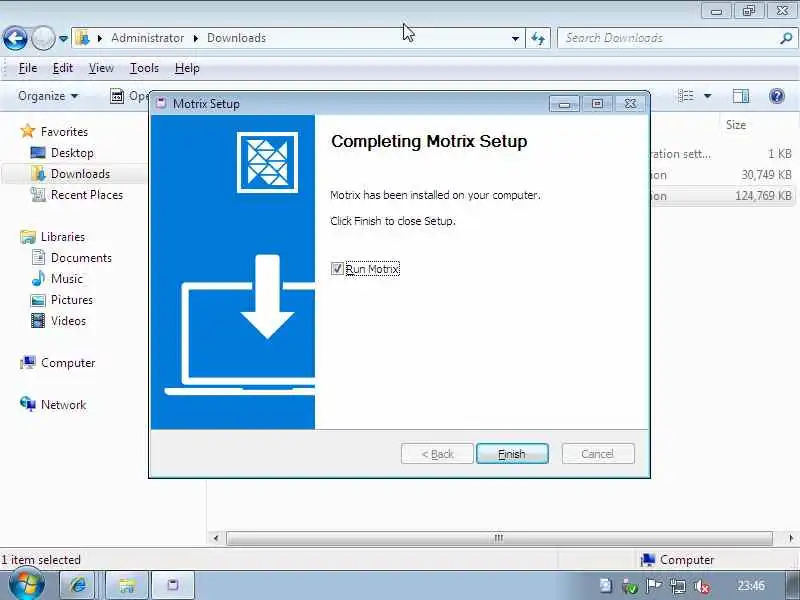Open the View menu

(101, 68)
